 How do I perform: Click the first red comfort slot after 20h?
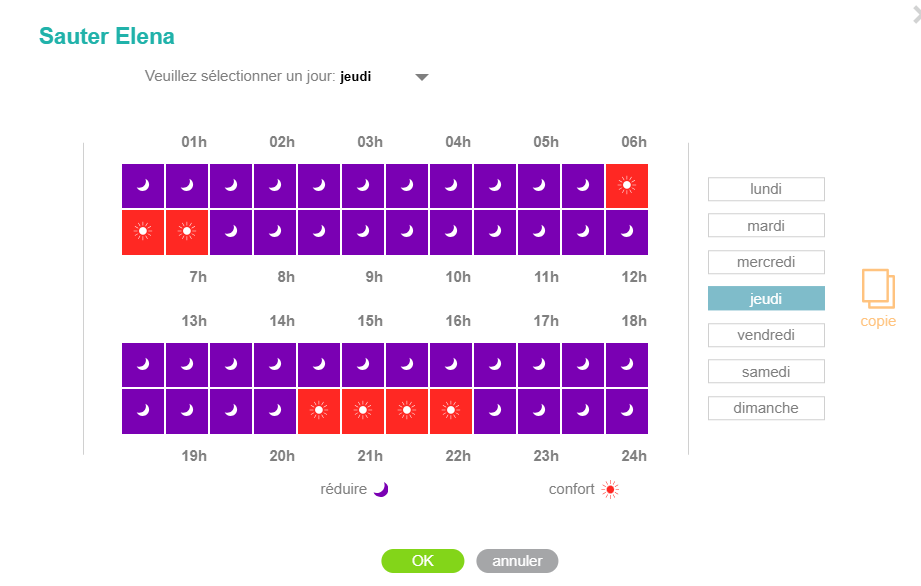(319, 411)
